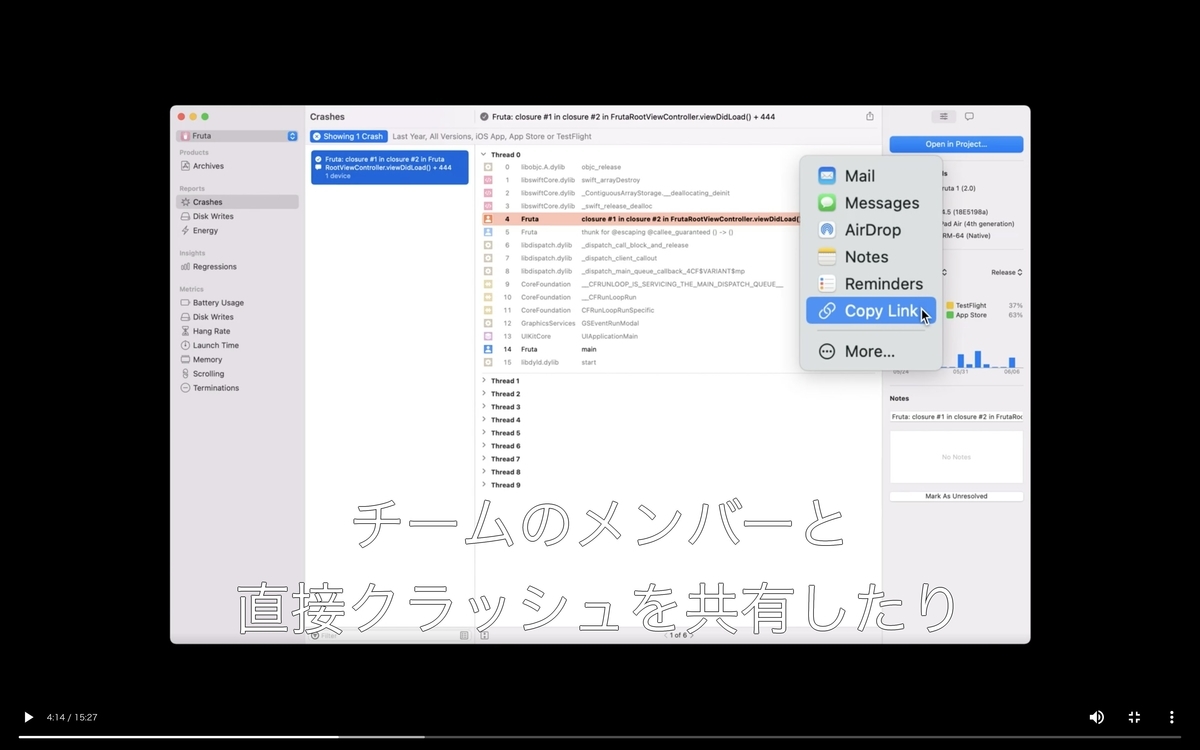Expand Thread 3
Screen dimensions: 1200x750
484,407
